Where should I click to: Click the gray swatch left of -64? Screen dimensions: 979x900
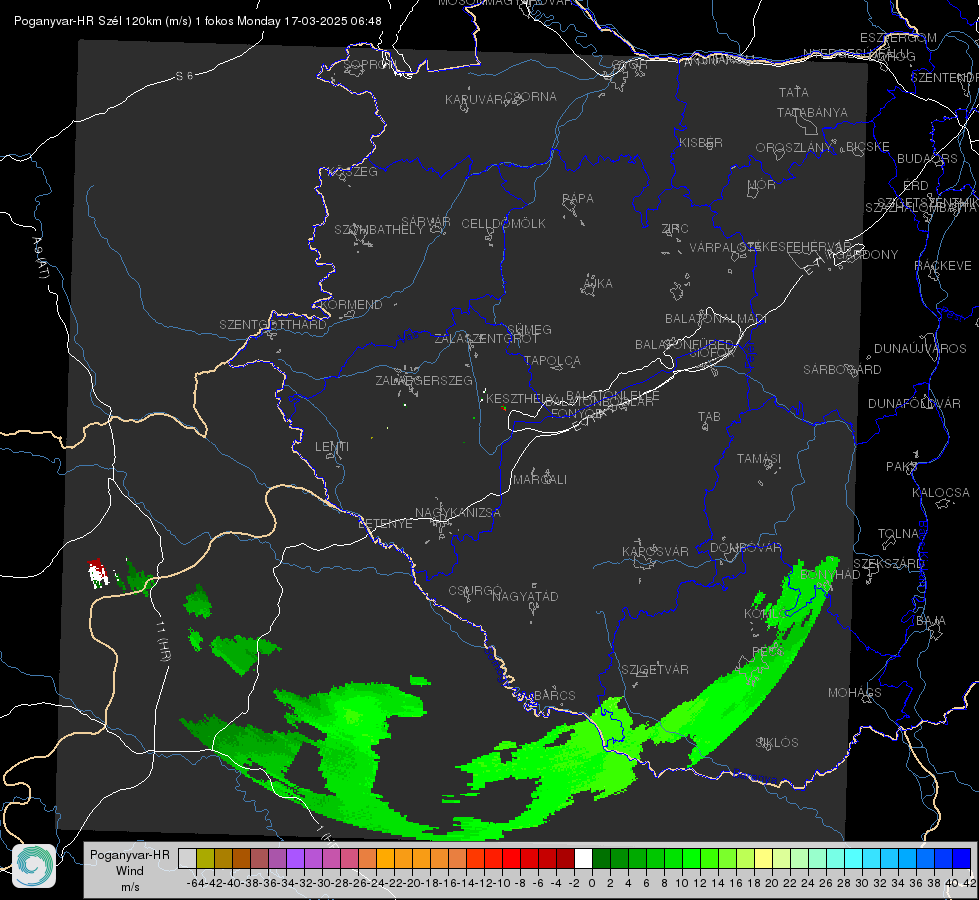click(187, 858)
